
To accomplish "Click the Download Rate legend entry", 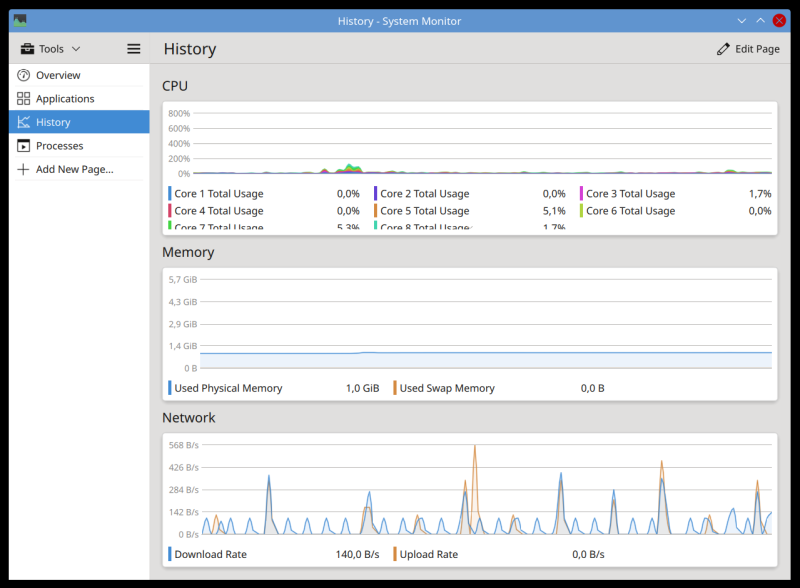I will tap(210, 554).
